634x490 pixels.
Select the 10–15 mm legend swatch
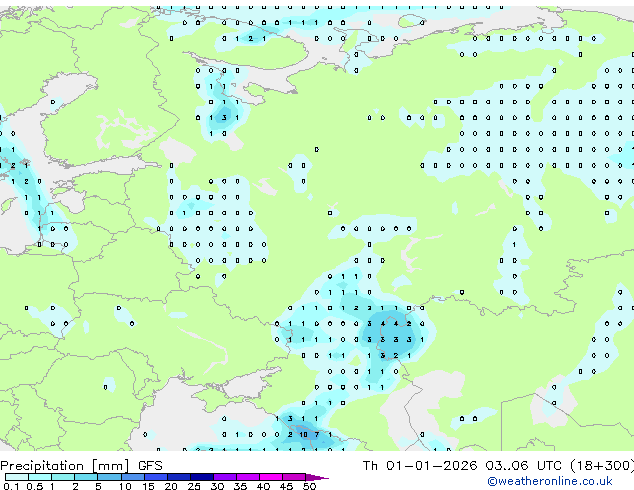[133, 477]
